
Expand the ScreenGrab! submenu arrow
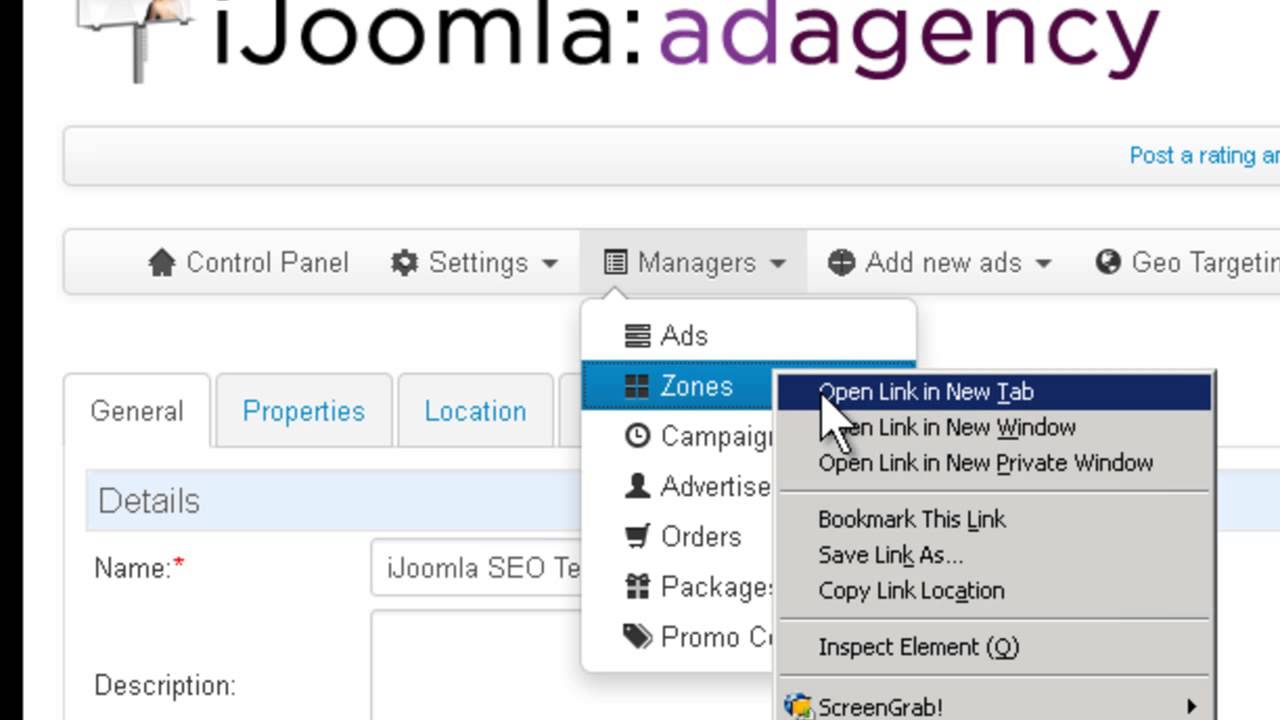coord(1191,707)
